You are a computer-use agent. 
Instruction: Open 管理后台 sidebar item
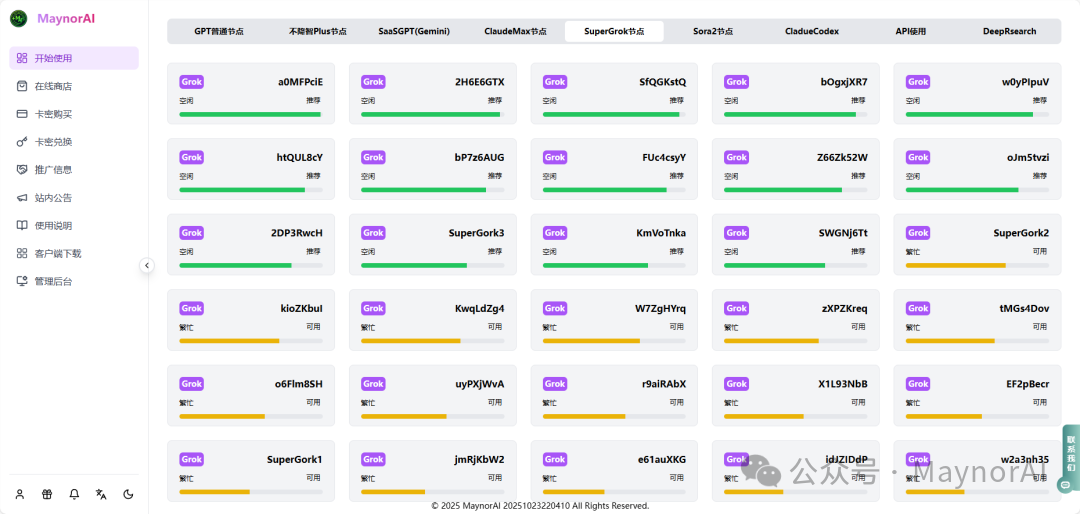point(74,281)
